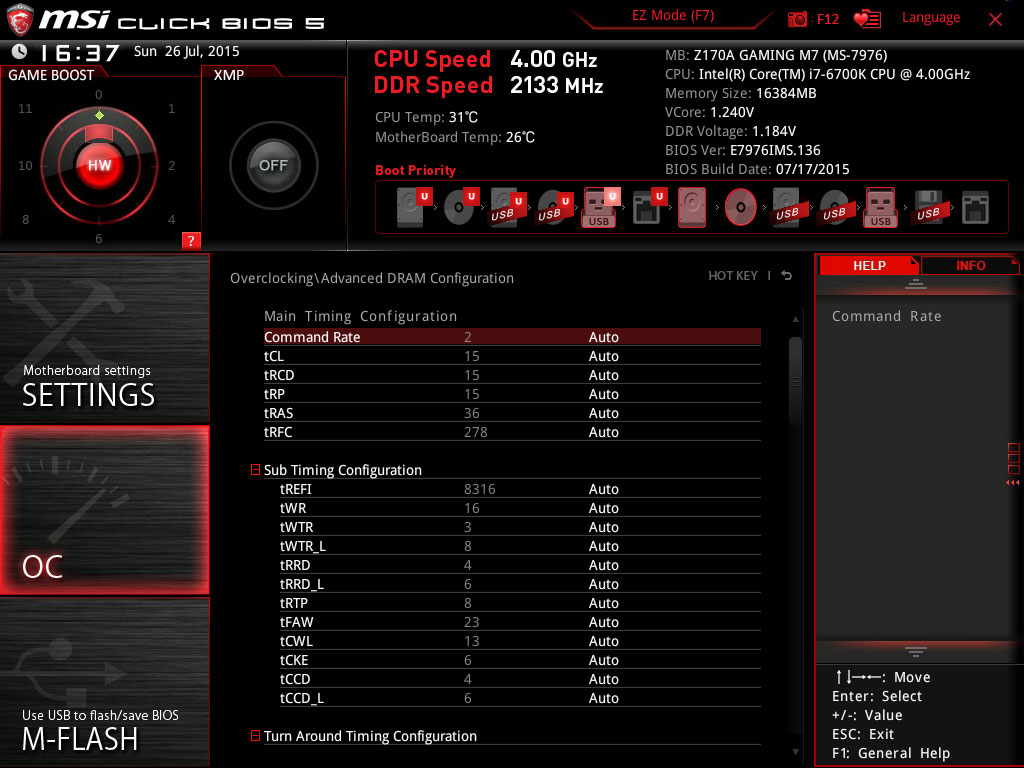1024x768 pixels.
Task: Select the tRRD timing row
Action: (520, 564)
